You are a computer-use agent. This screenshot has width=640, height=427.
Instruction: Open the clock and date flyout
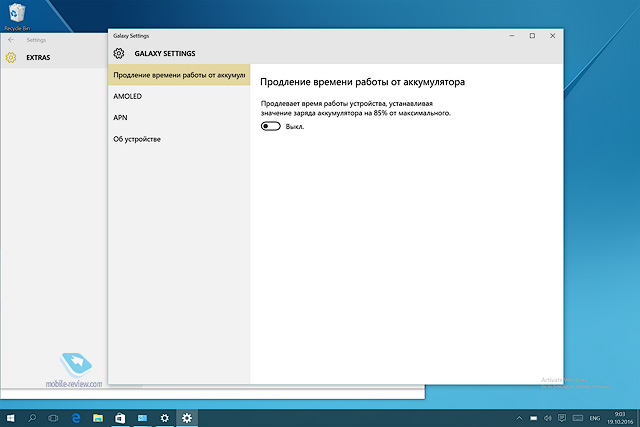pyautogui.click(x=620, y=418)
